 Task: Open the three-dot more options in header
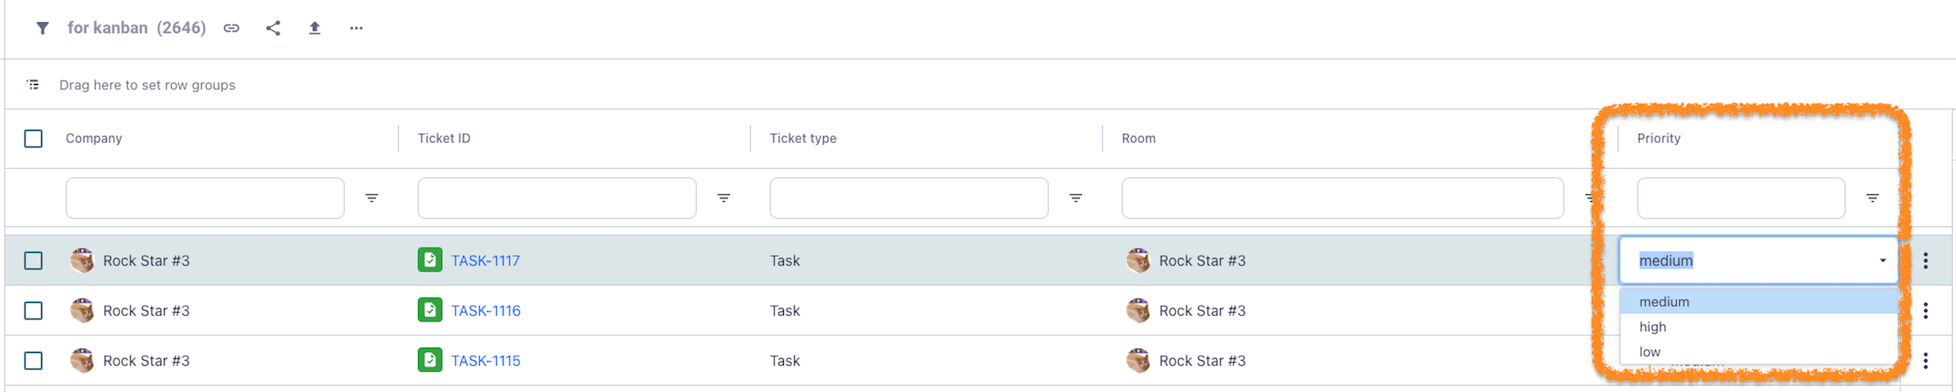(356, 28)
